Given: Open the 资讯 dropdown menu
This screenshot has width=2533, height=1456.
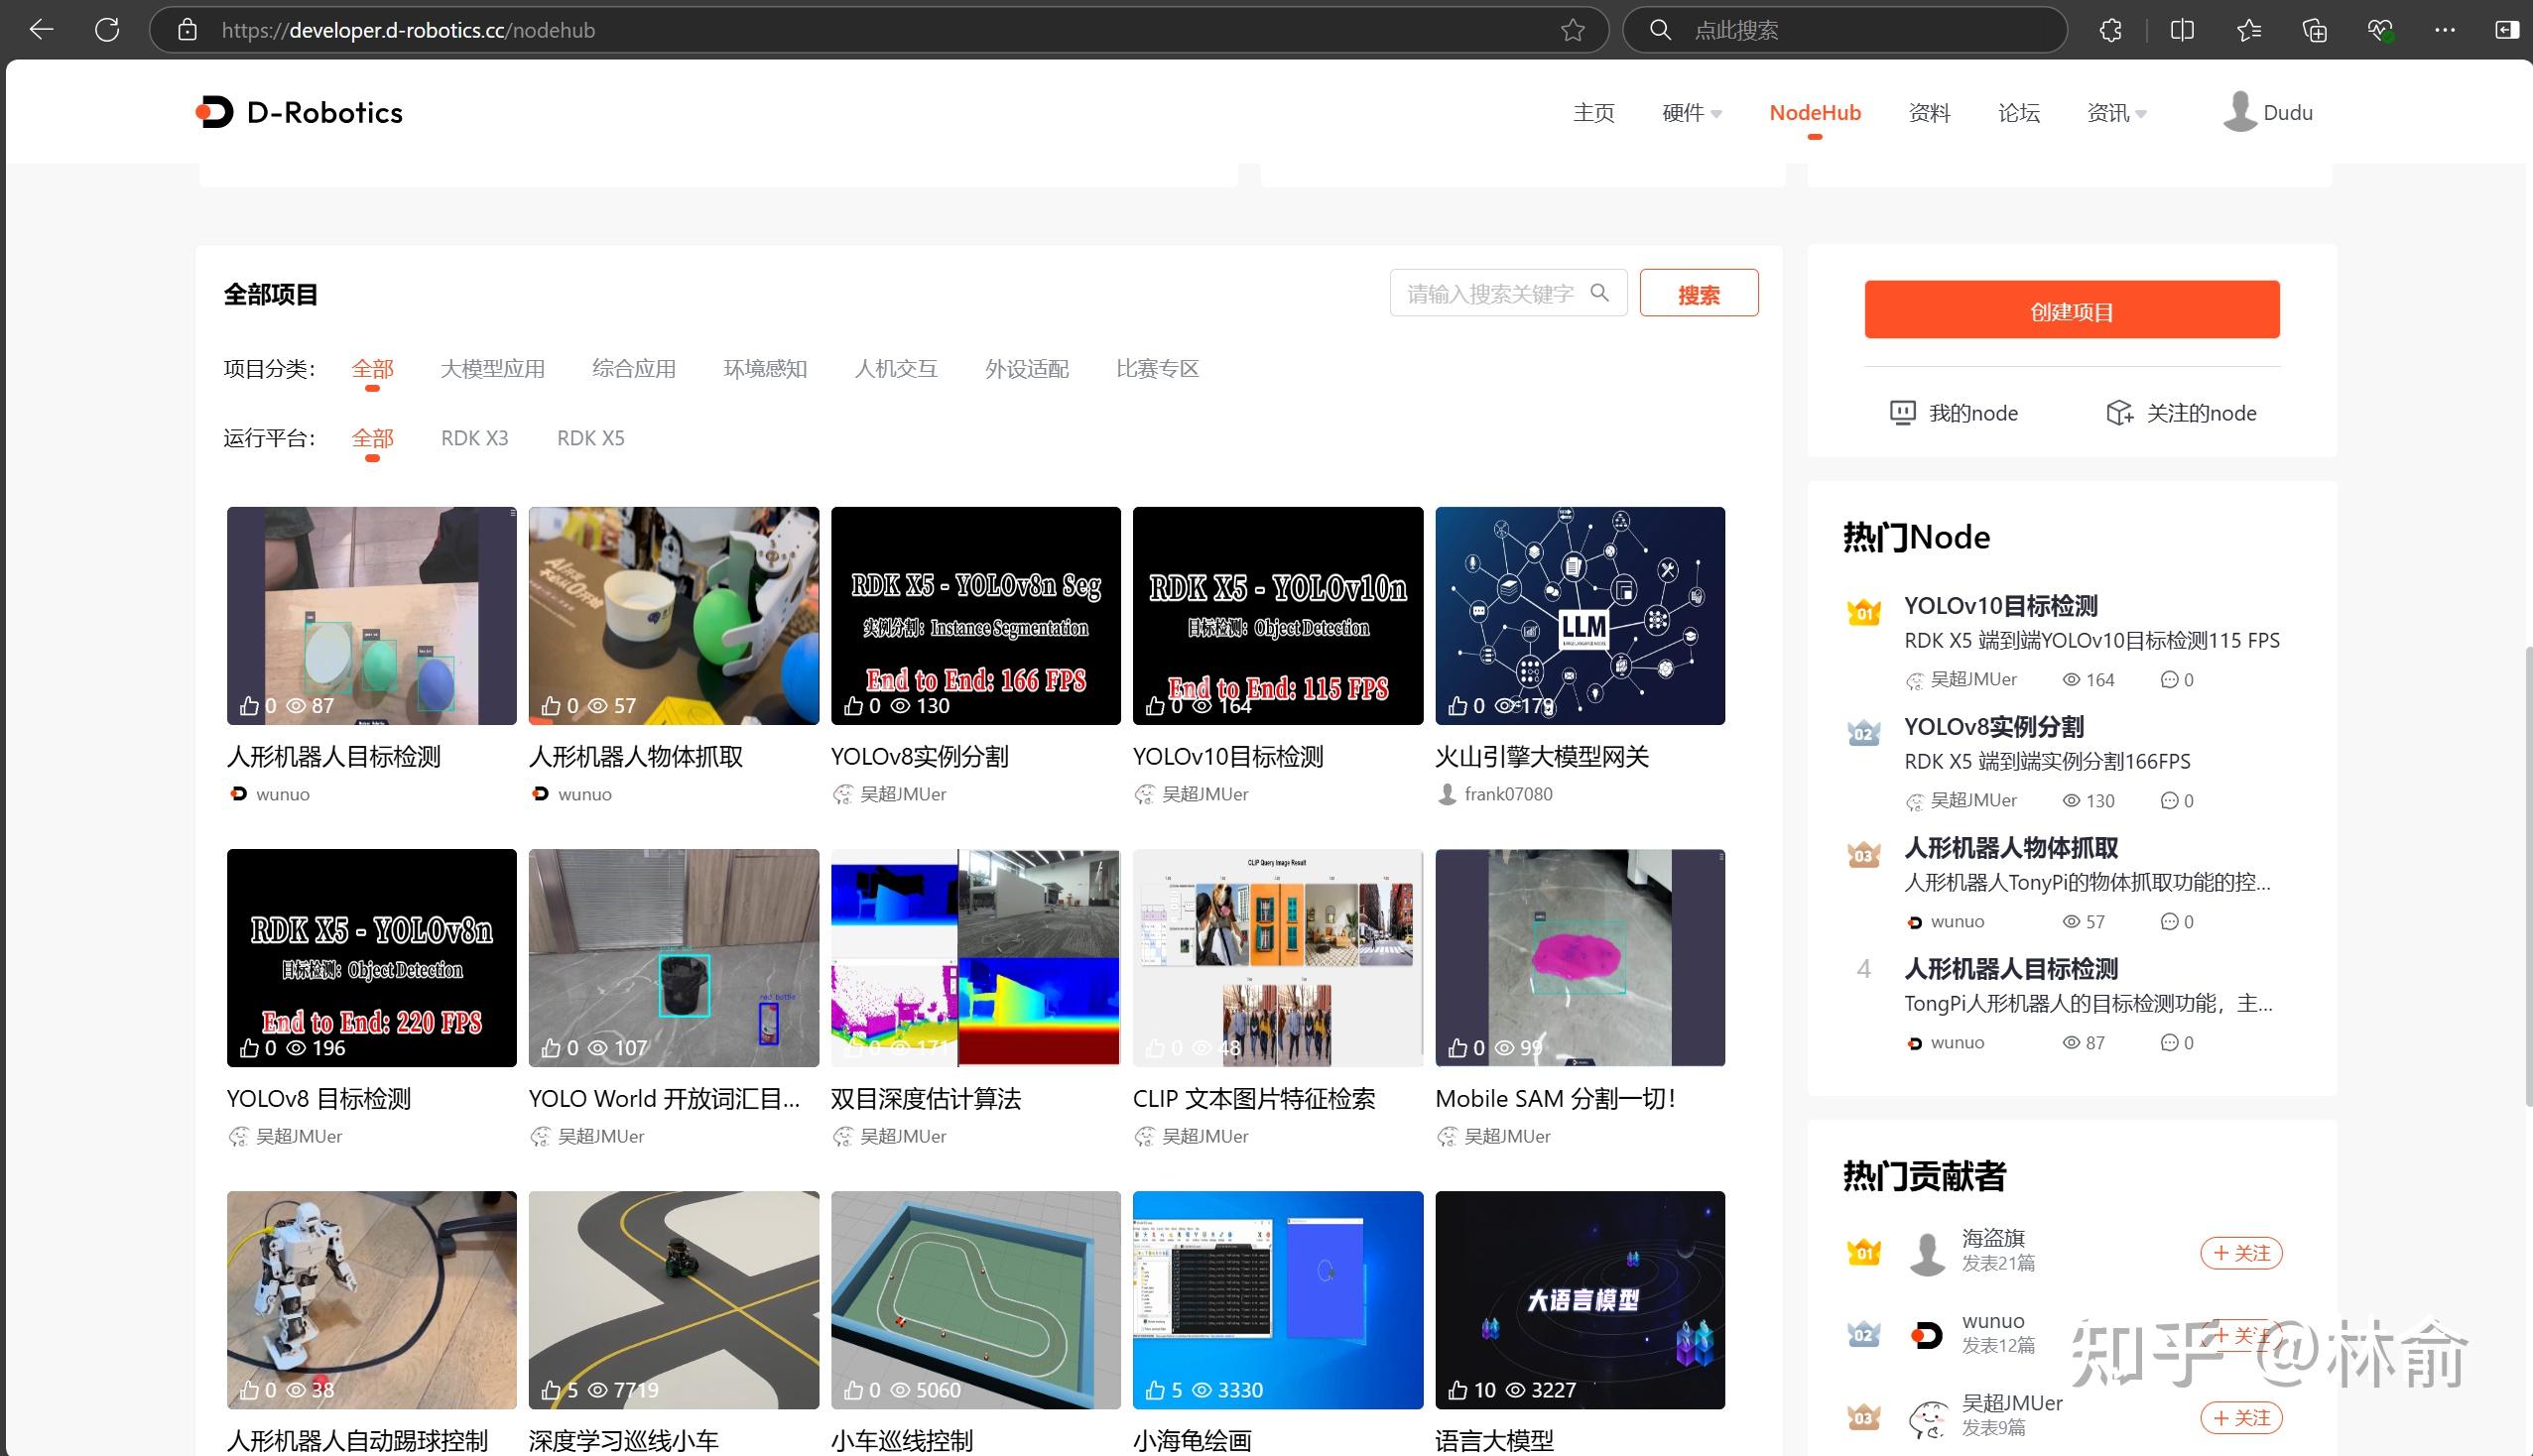Looking at the screenshot, I should click(2108, 112).
